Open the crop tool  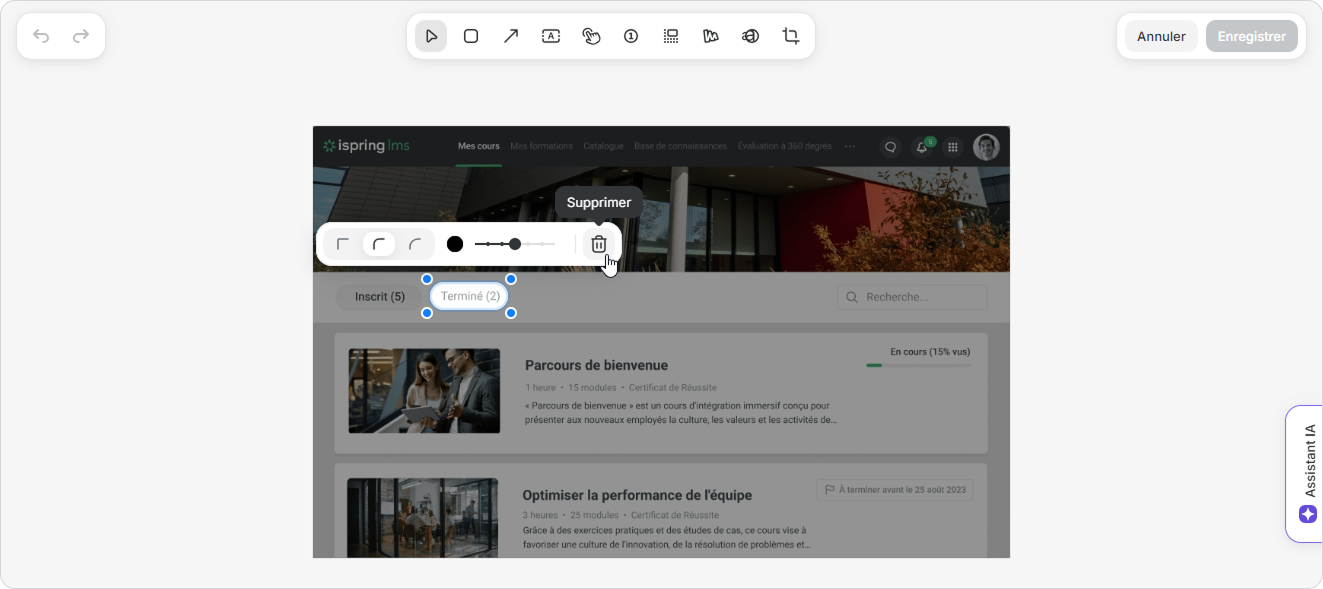coord(791,36)
